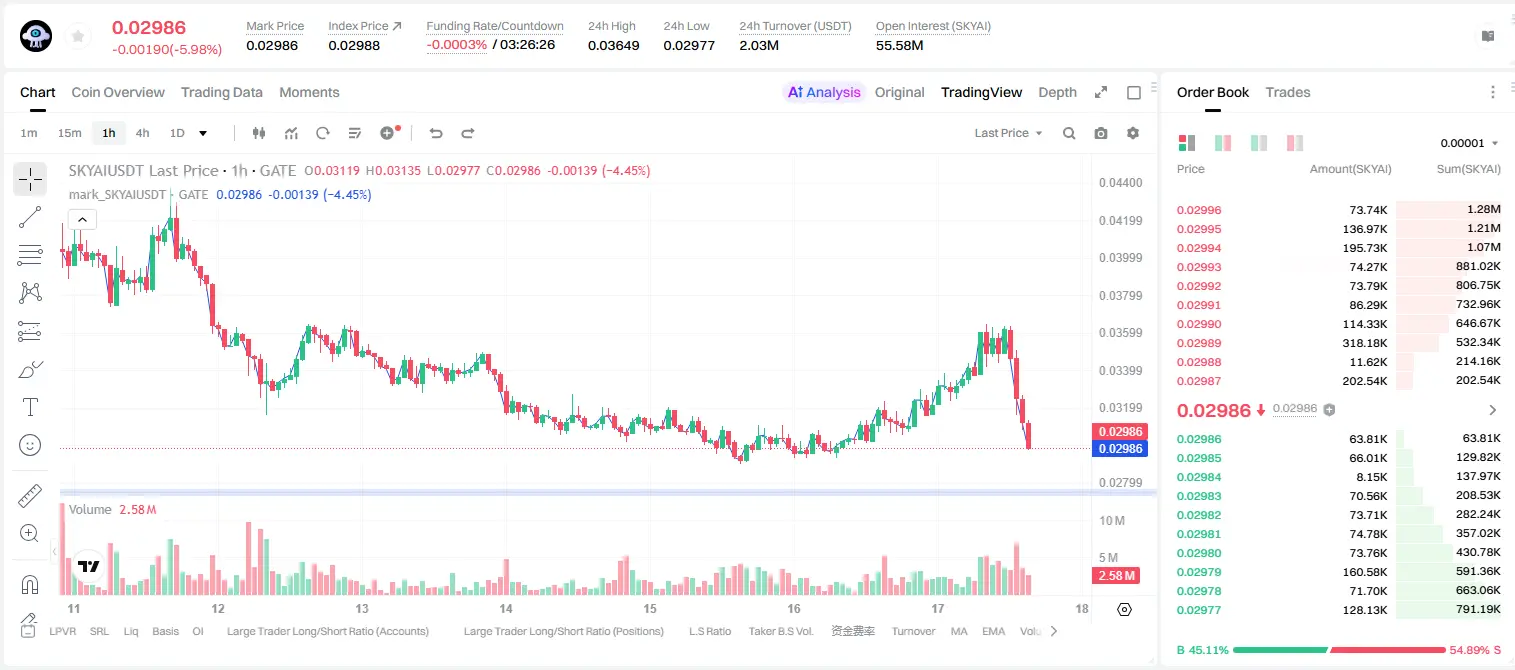Take a chart snapshot with camera icon
The width and height of the screenshot is (1515, 670).
coord(1101,133)
